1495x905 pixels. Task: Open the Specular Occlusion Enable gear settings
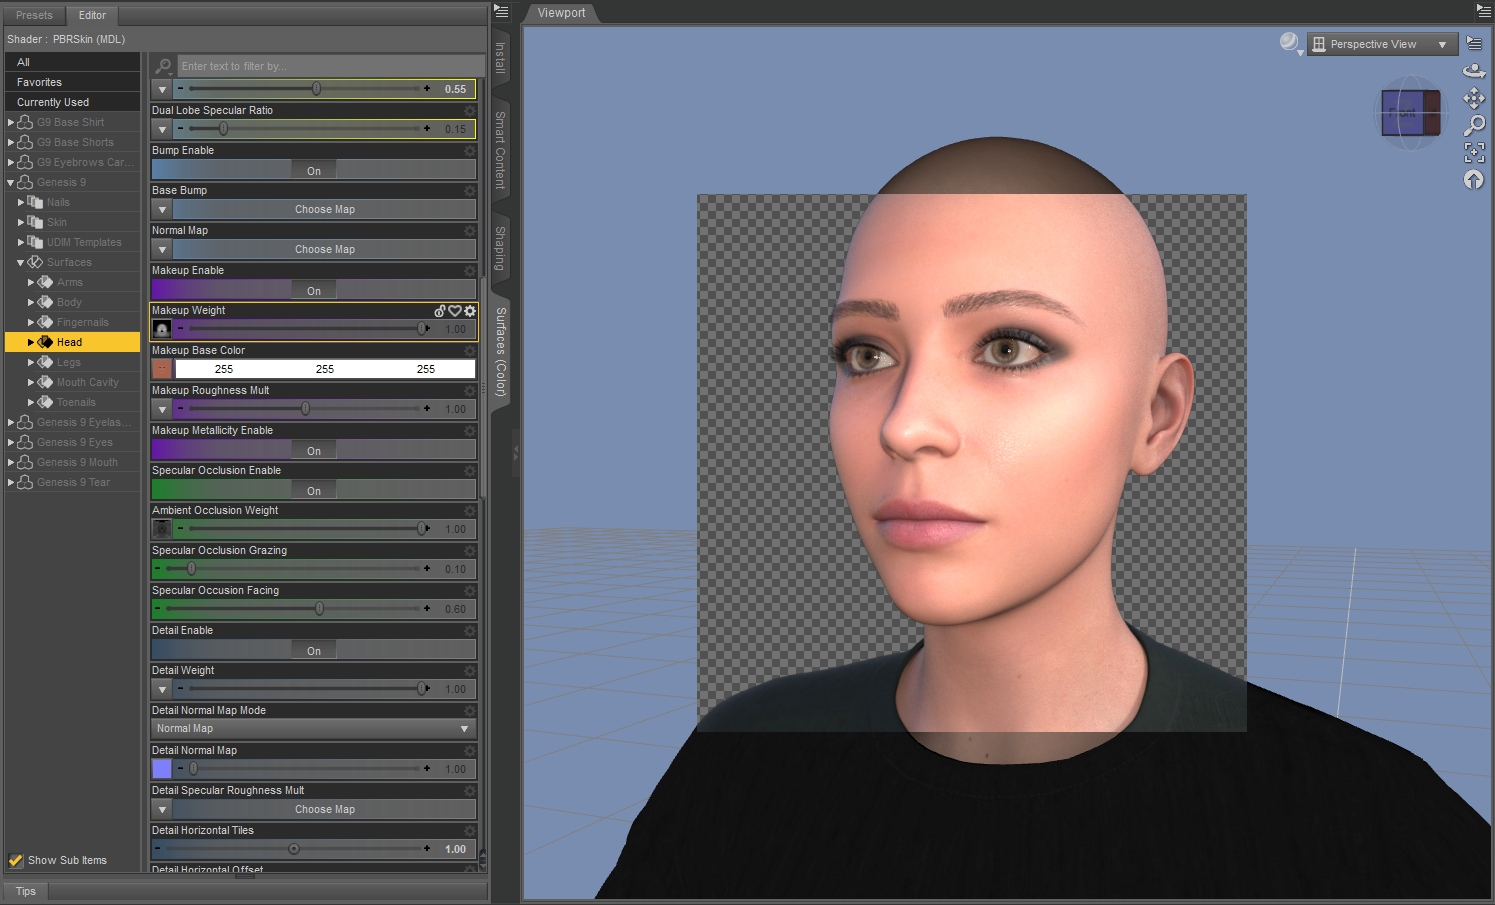470,471
